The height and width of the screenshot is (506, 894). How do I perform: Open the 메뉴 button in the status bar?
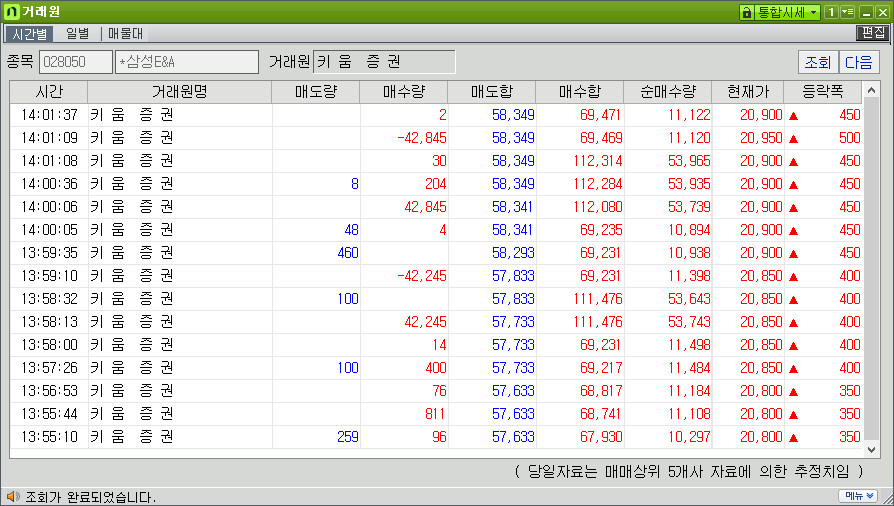[857, 496]
